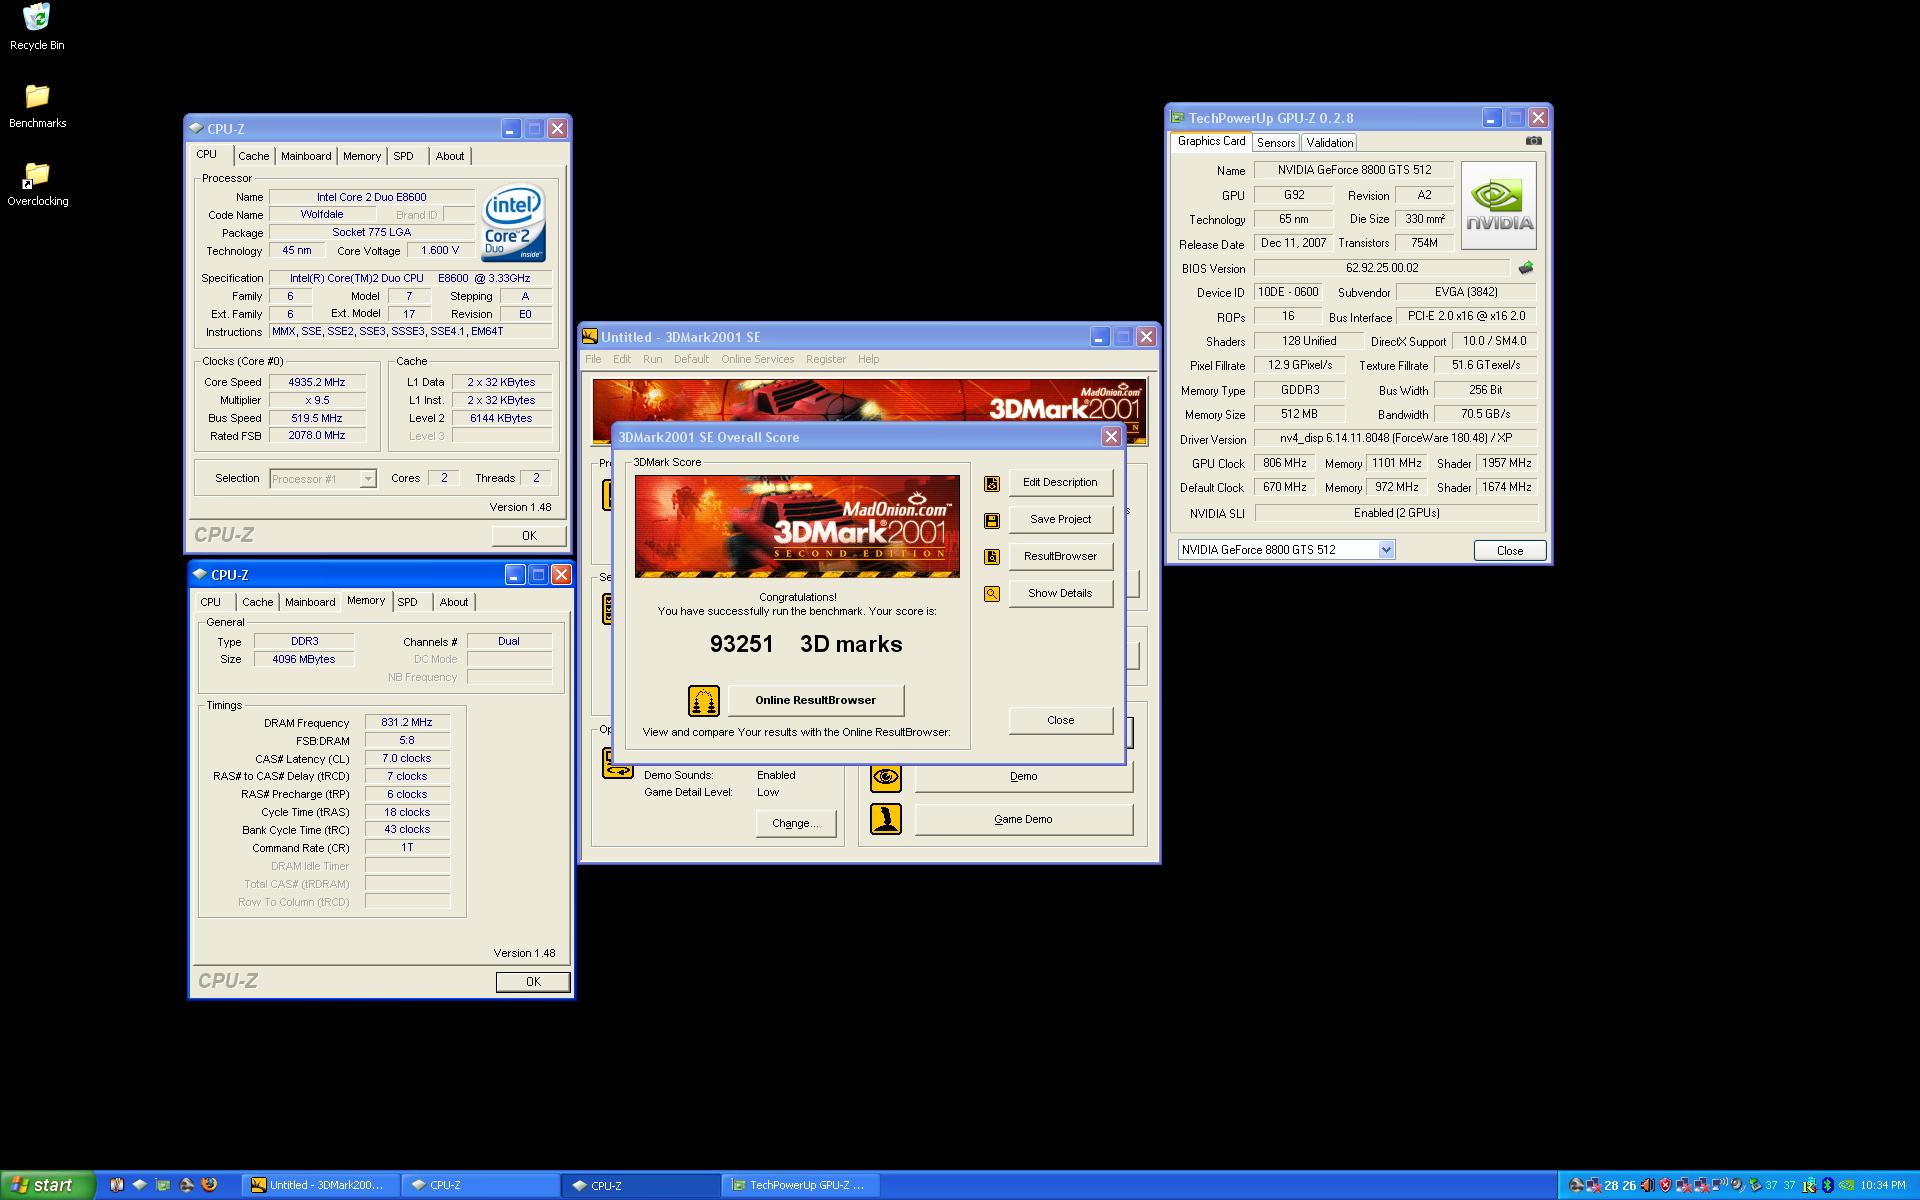The height and width of the screenshot is (1200, 1920).
Task: Open the Default menu in 3DMark2001 SE
Action: pyautogui.click(x=691, y=359)
